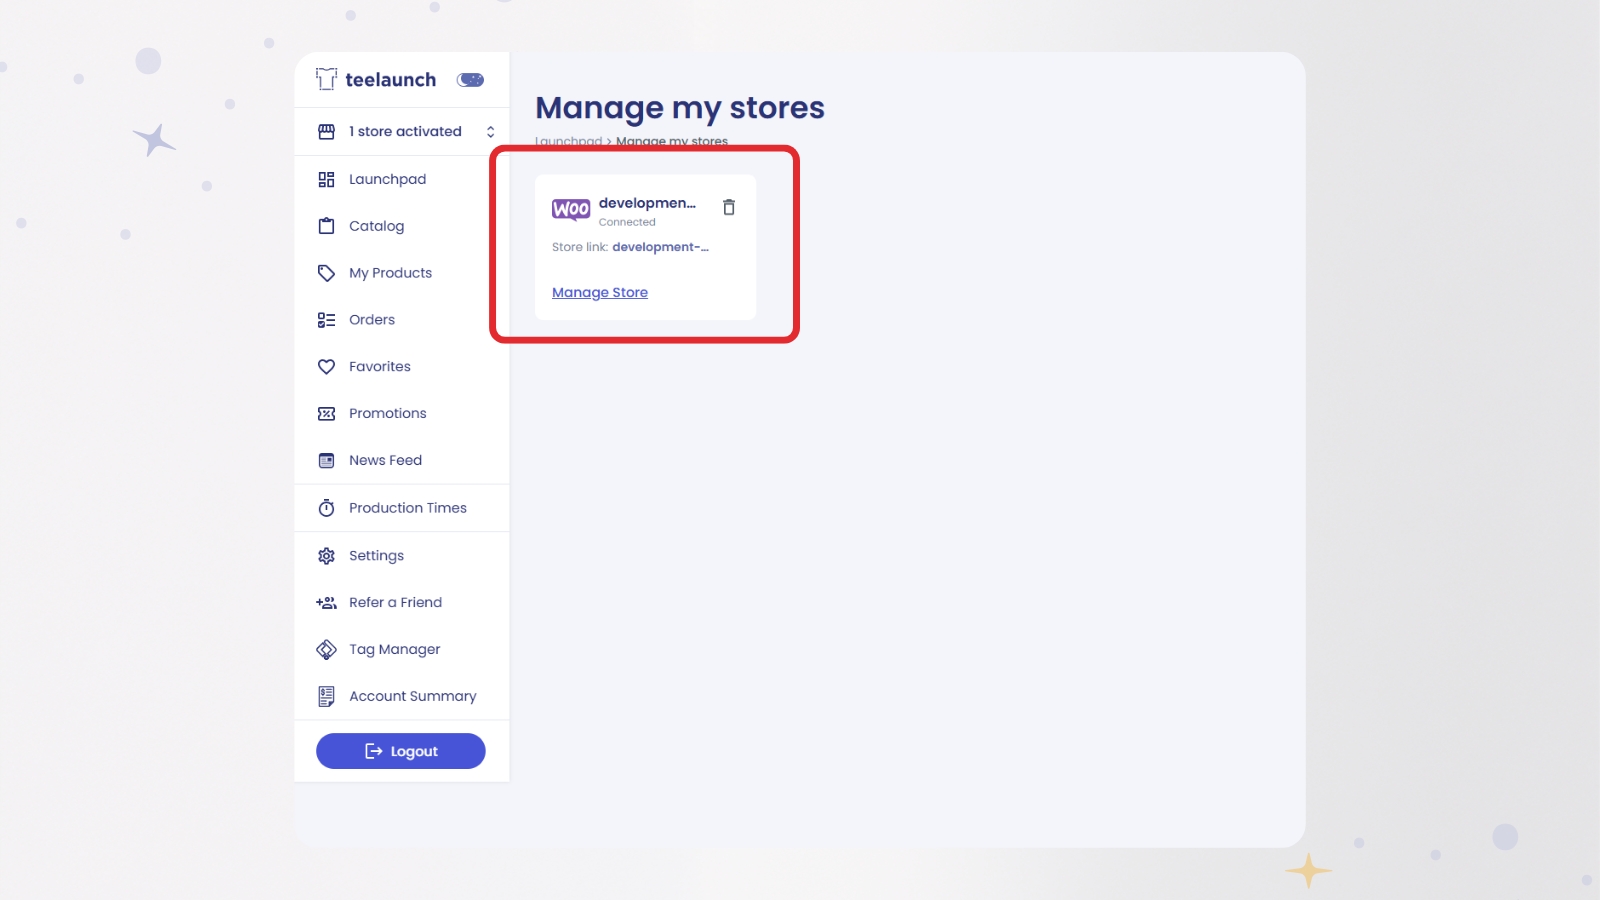
Task: Expand the 1 store activated selector
Action: point(490,132)
